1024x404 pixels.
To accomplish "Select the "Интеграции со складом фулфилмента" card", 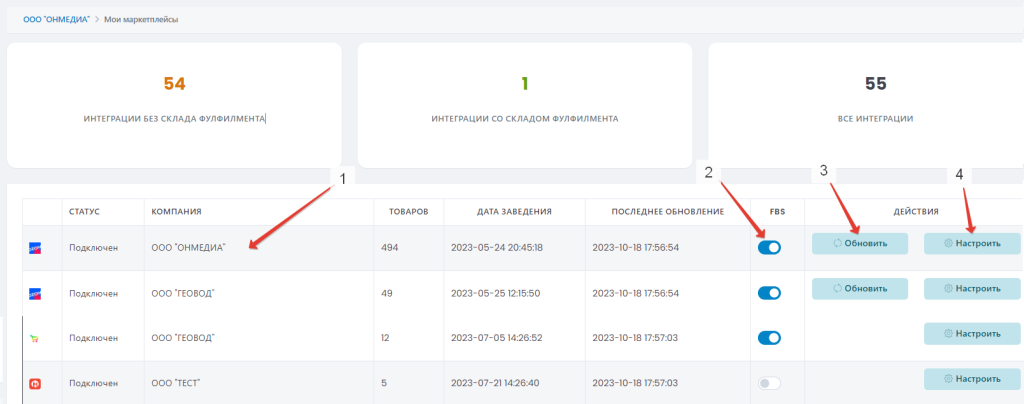I will point(524,105).
